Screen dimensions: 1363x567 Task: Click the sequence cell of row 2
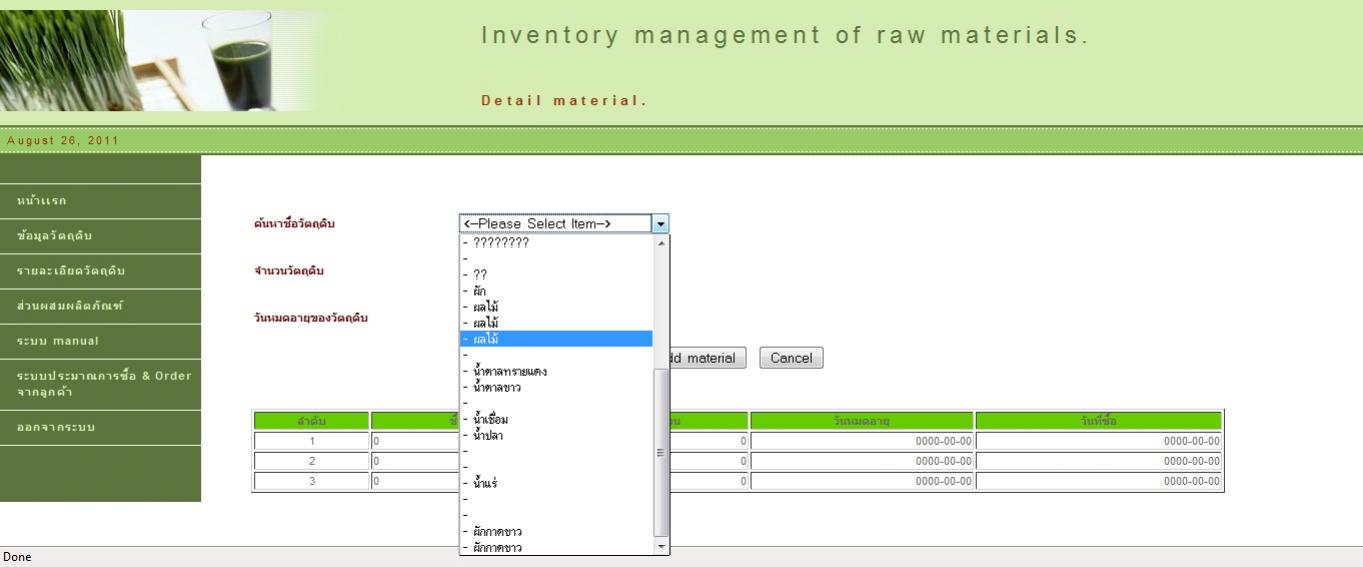311,461
